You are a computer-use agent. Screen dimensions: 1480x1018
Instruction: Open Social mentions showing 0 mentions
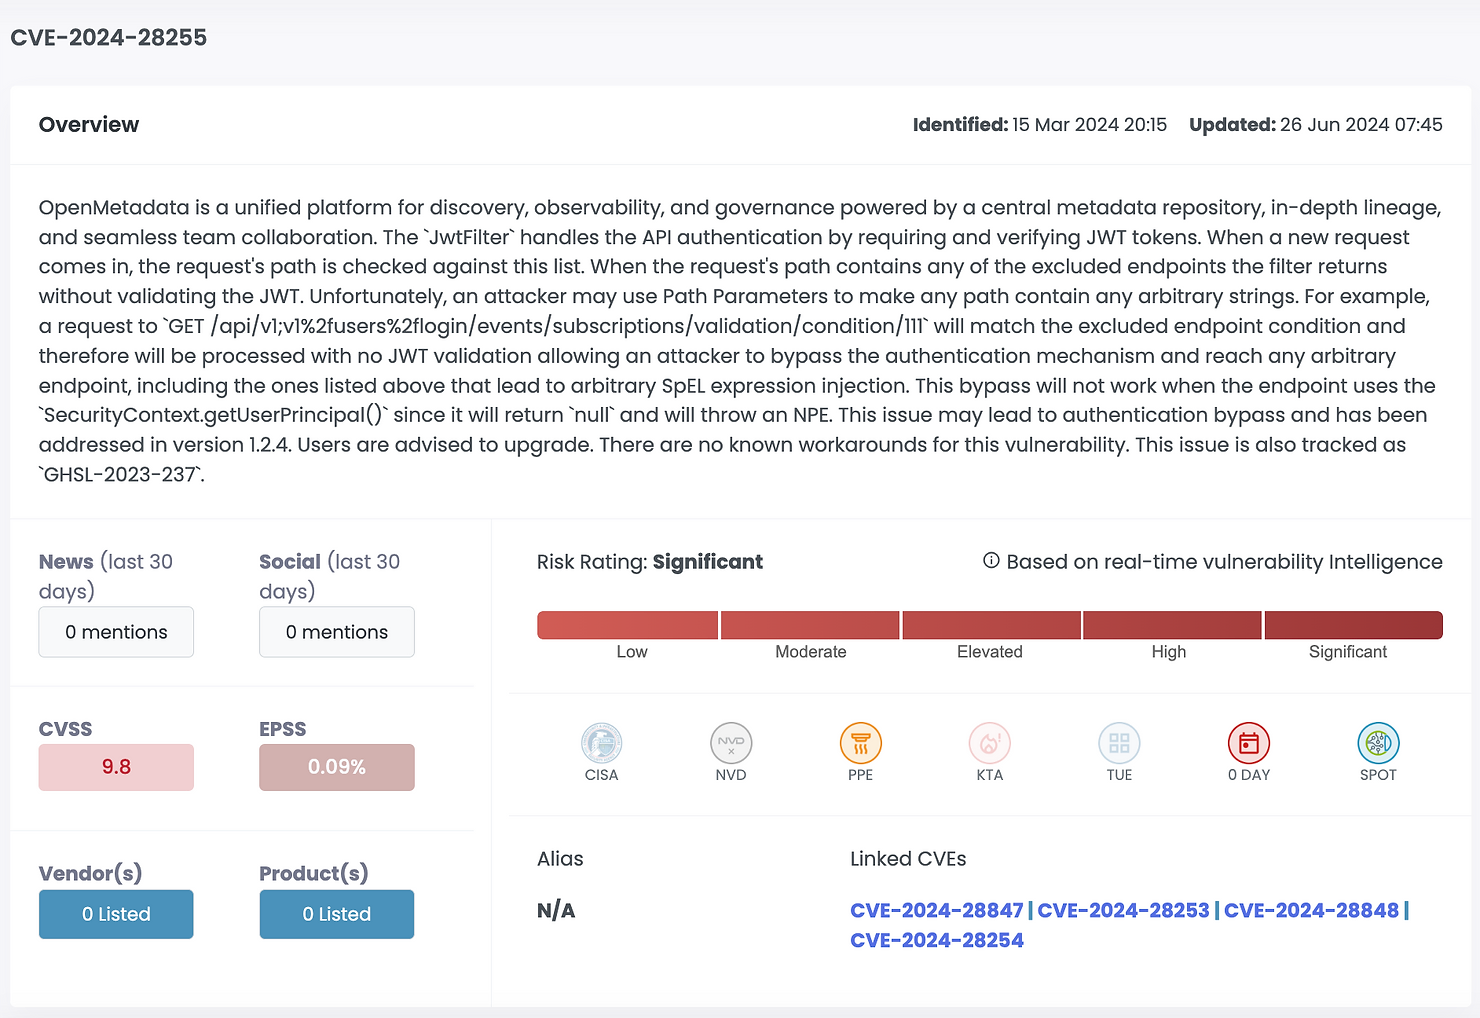336,632
